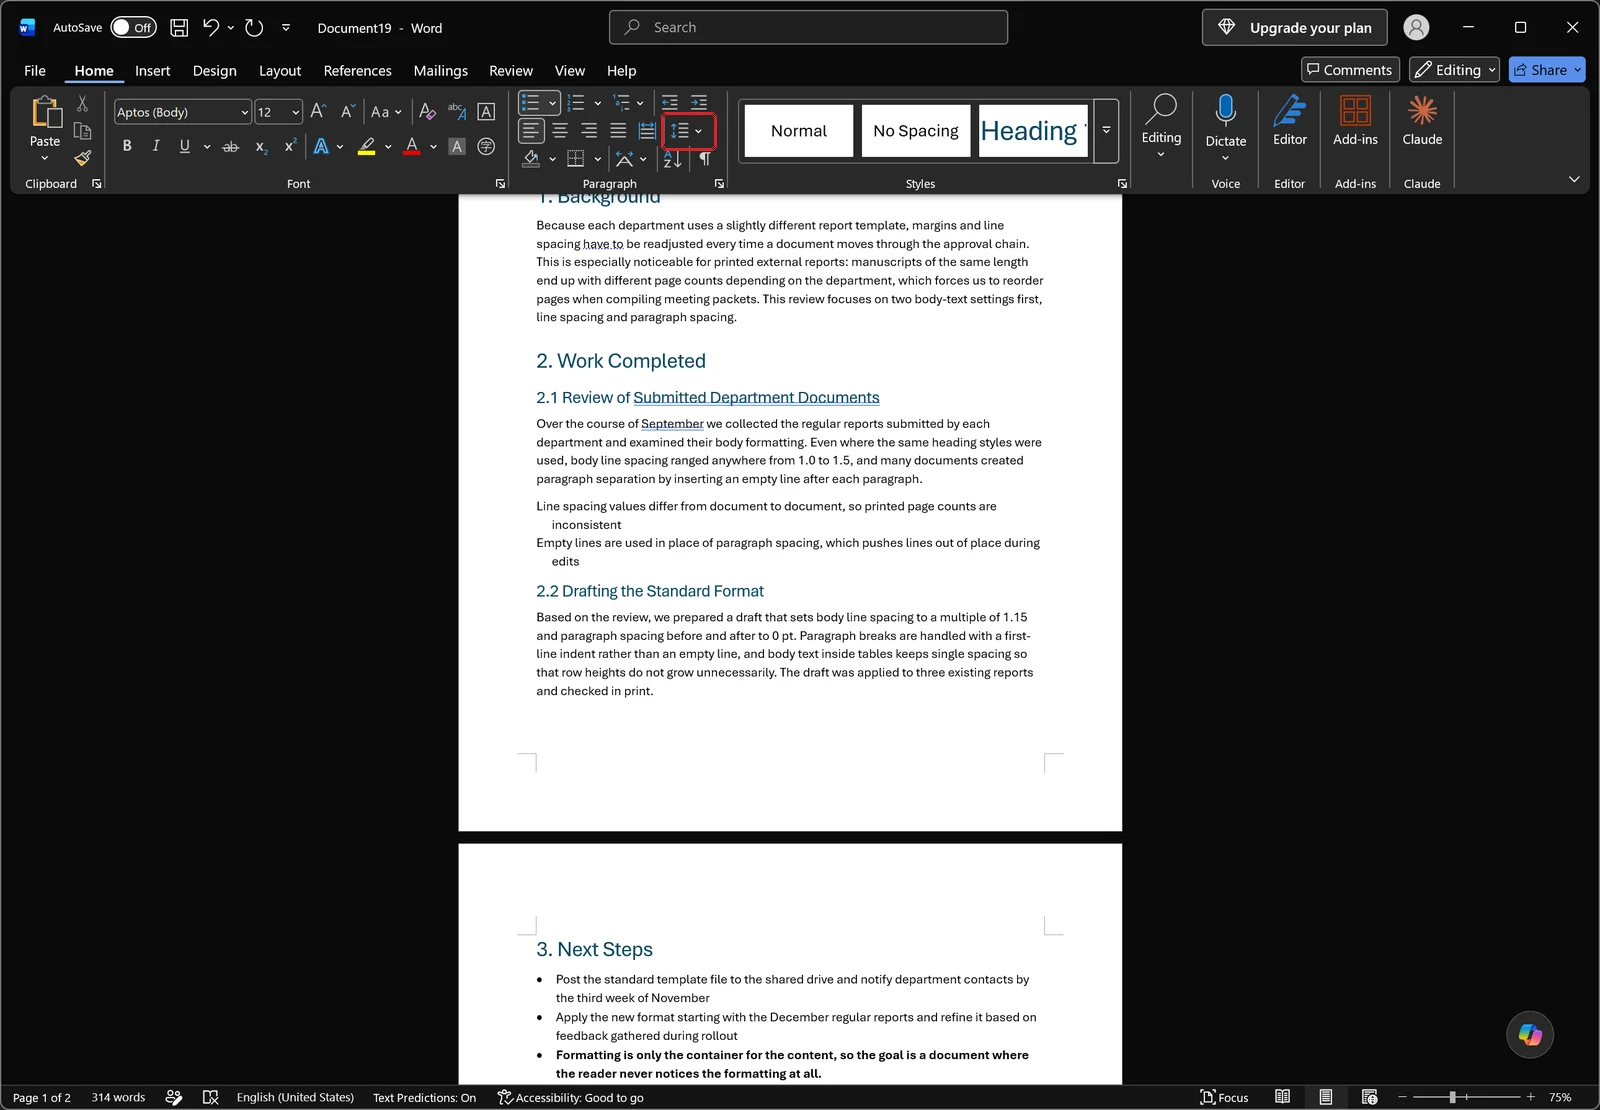
Task: Open the numbering list dropdown arrow
Action: (598, 103)
